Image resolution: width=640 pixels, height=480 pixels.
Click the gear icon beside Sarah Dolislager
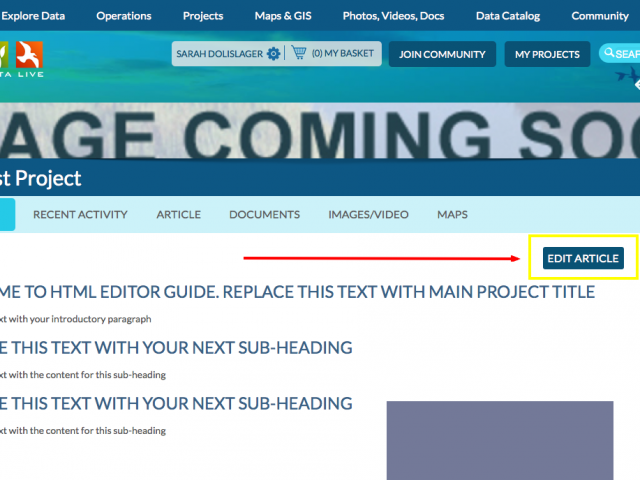coord(273,53)
